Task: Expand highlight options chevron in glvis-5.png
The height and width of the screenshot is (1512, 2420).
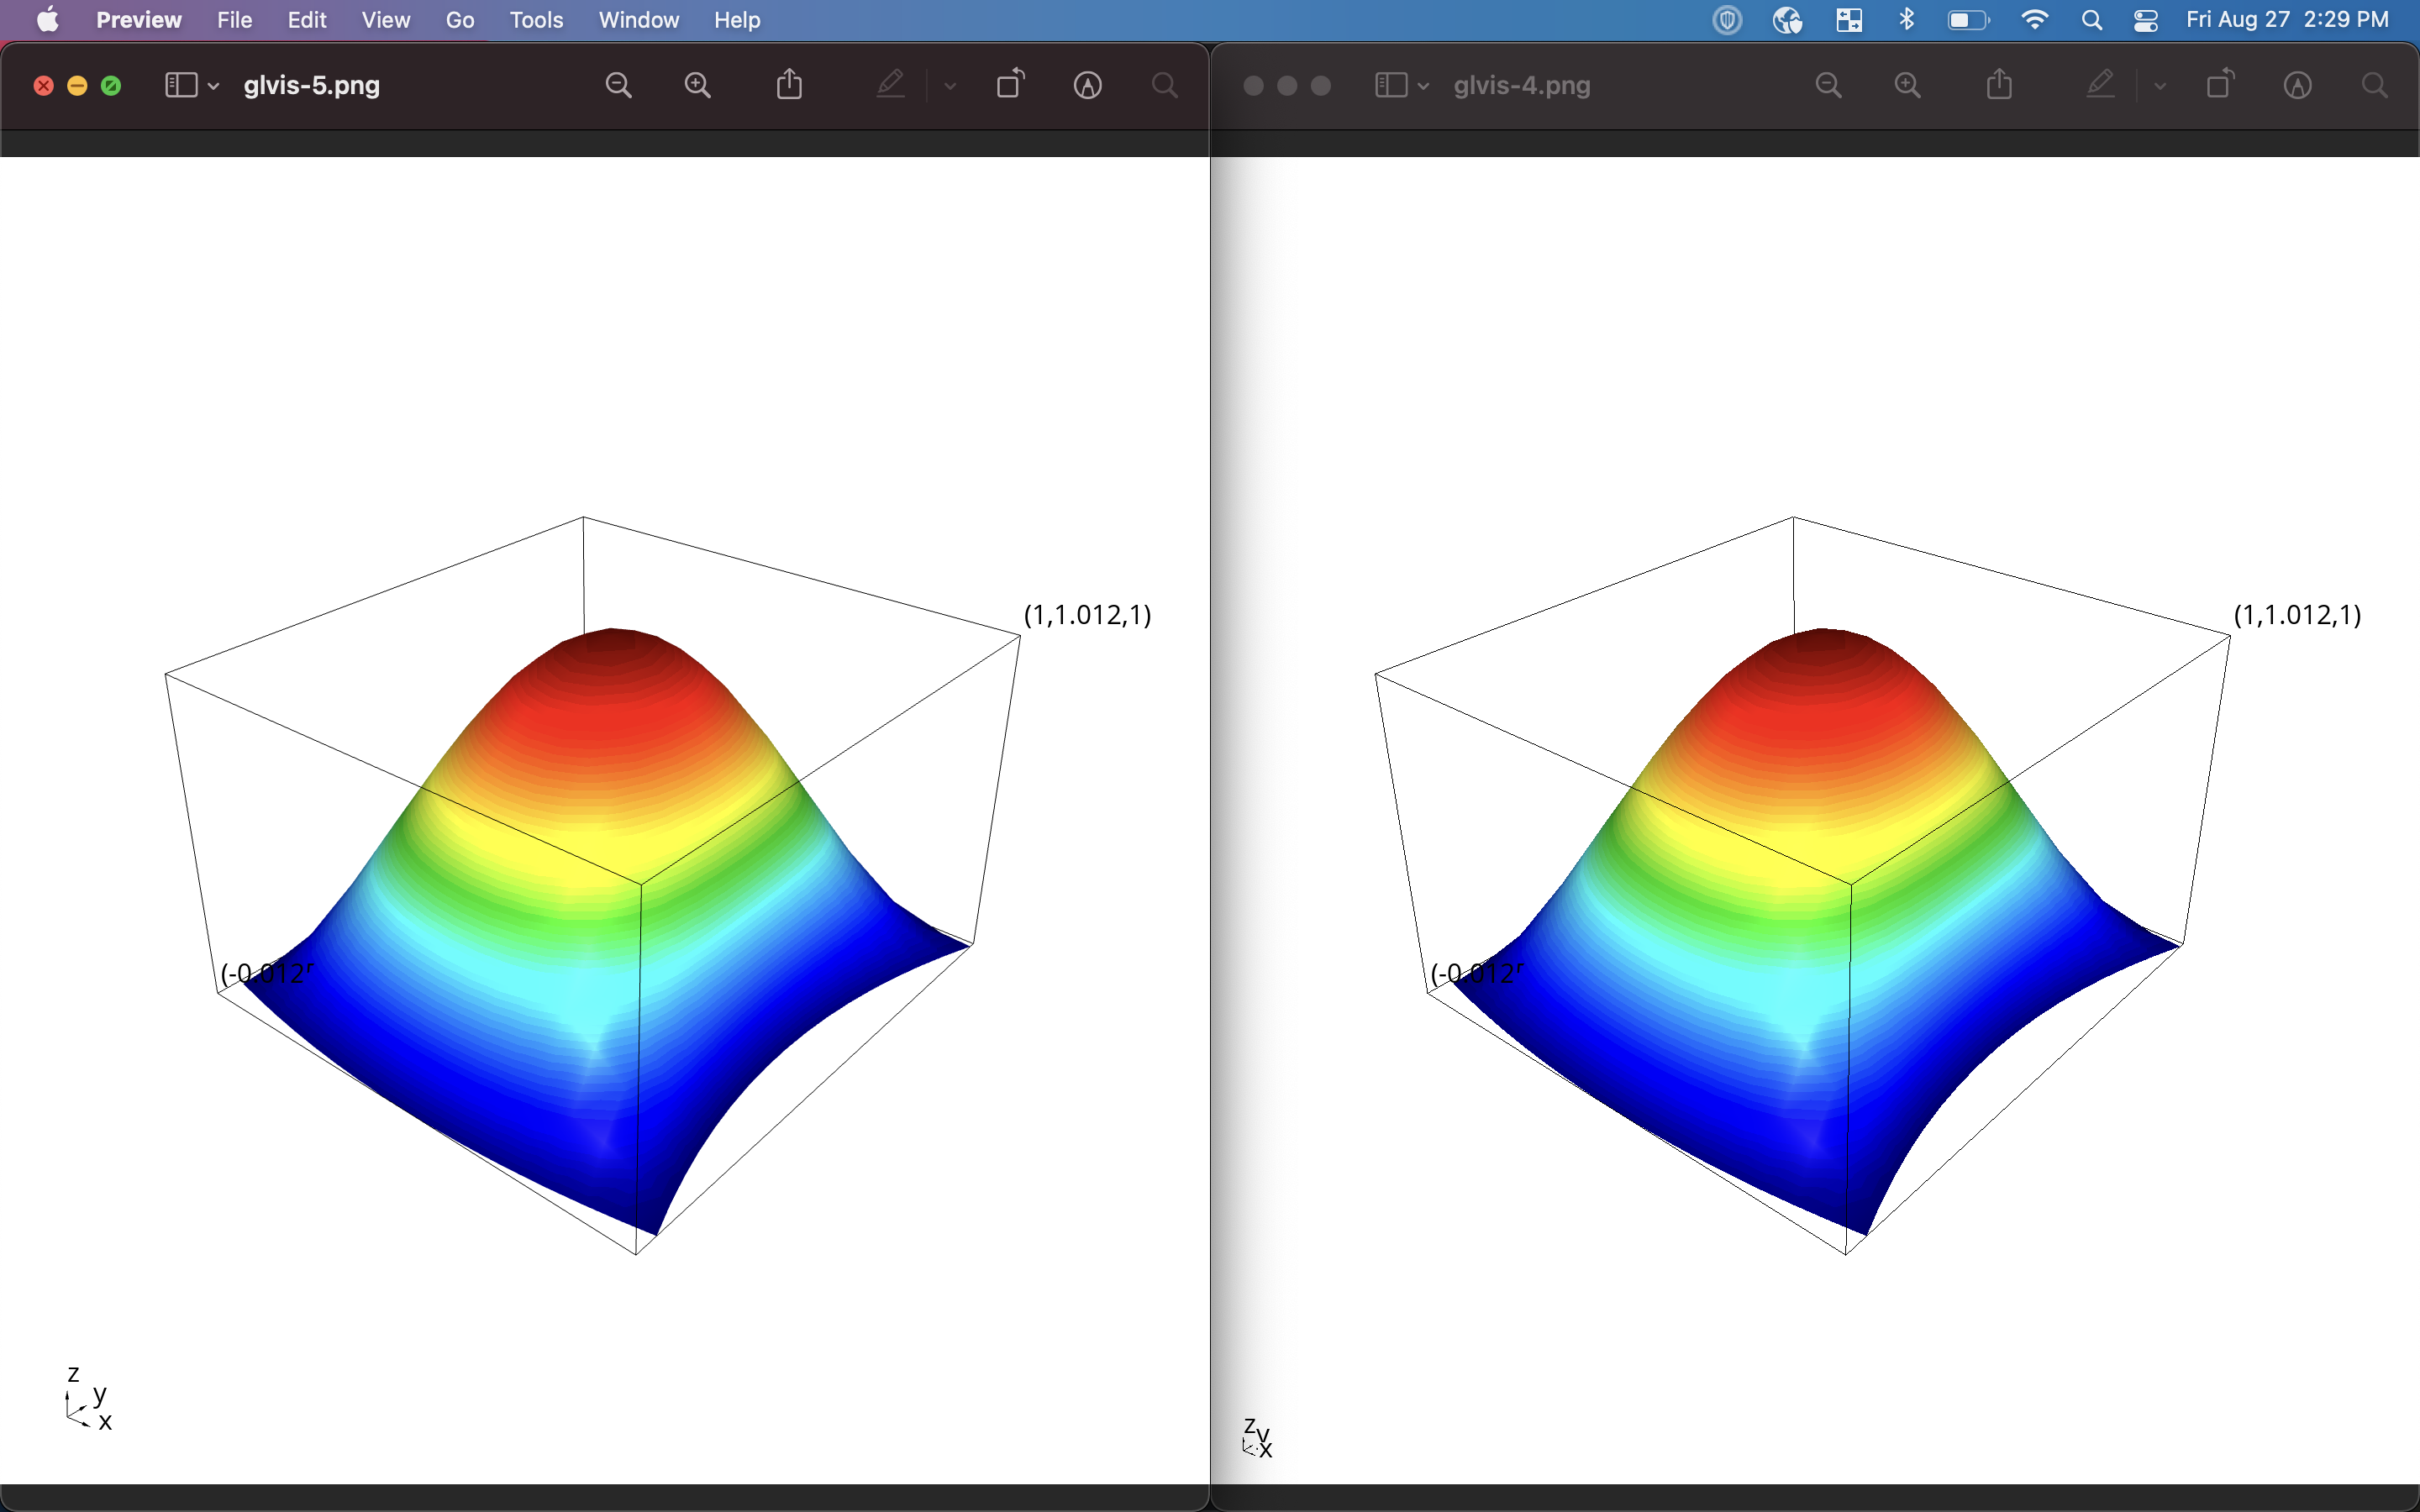Action: coord(950,86)
